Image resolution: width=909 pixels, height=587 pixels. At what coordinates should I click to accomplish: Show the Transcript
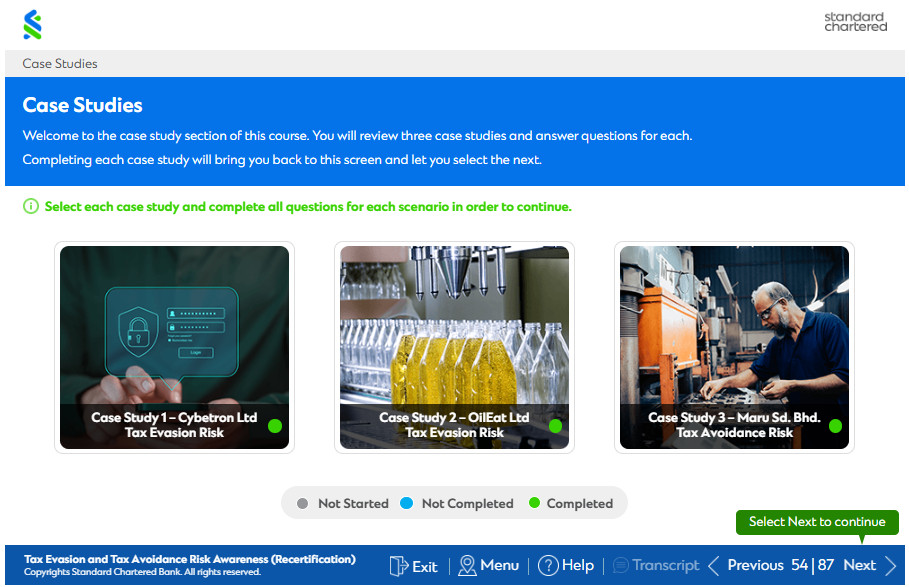[x=666, y=565]
